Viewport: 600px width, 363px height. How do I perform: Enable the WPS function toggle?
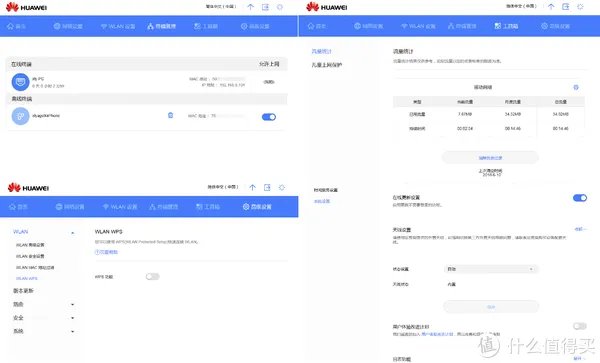152,276
